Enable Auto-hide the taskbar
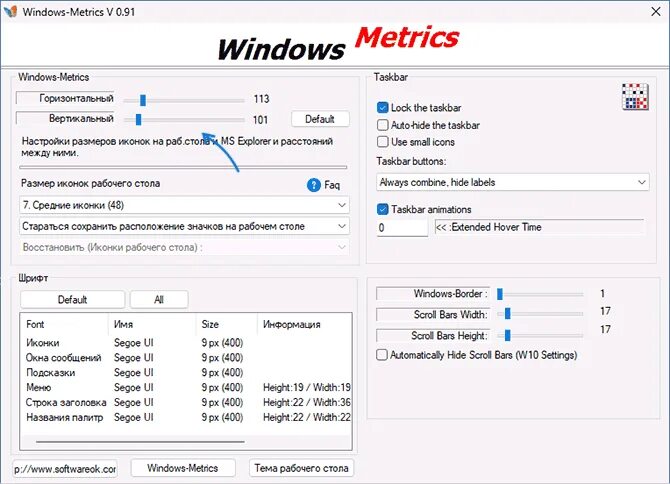The image size is (670, 484). coord(382,125)
